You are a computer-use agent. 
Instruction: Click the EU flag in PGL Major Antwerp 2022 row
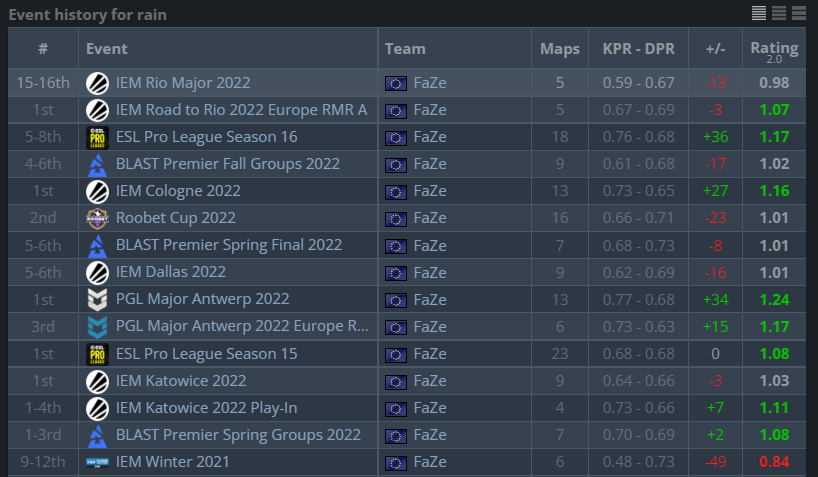pyautogui.click(x=395, y=301)
